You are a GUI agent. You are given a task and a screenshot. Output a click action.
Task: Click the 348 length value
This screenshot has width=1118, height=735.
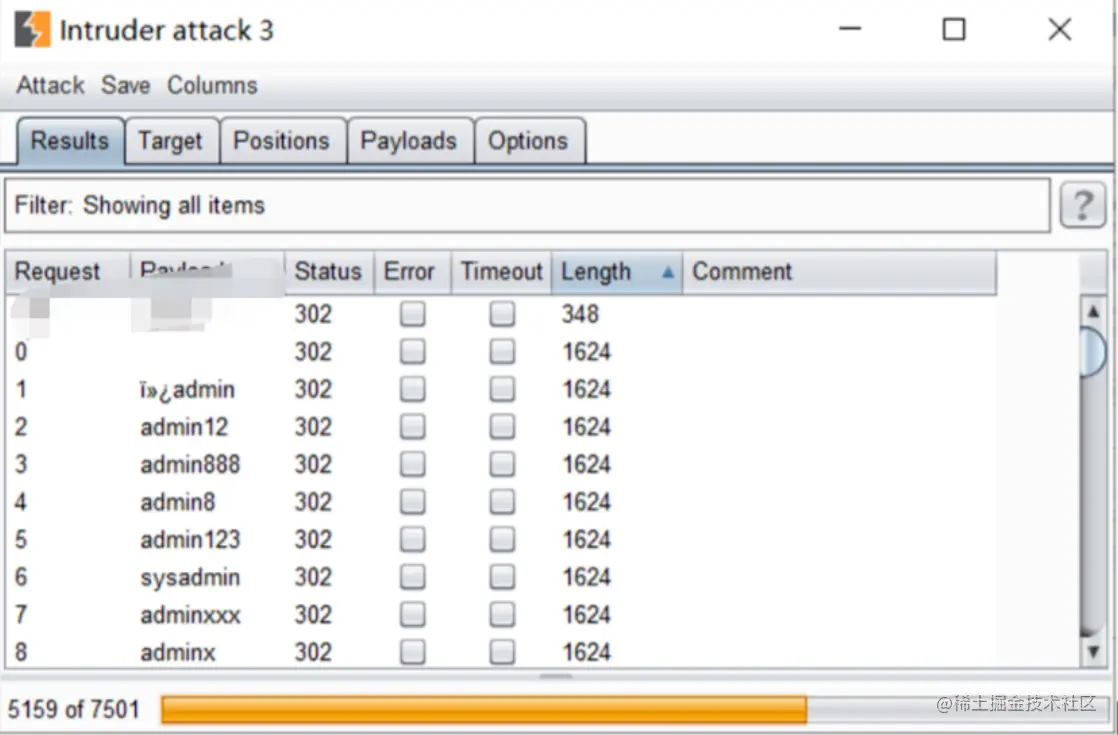580,314
